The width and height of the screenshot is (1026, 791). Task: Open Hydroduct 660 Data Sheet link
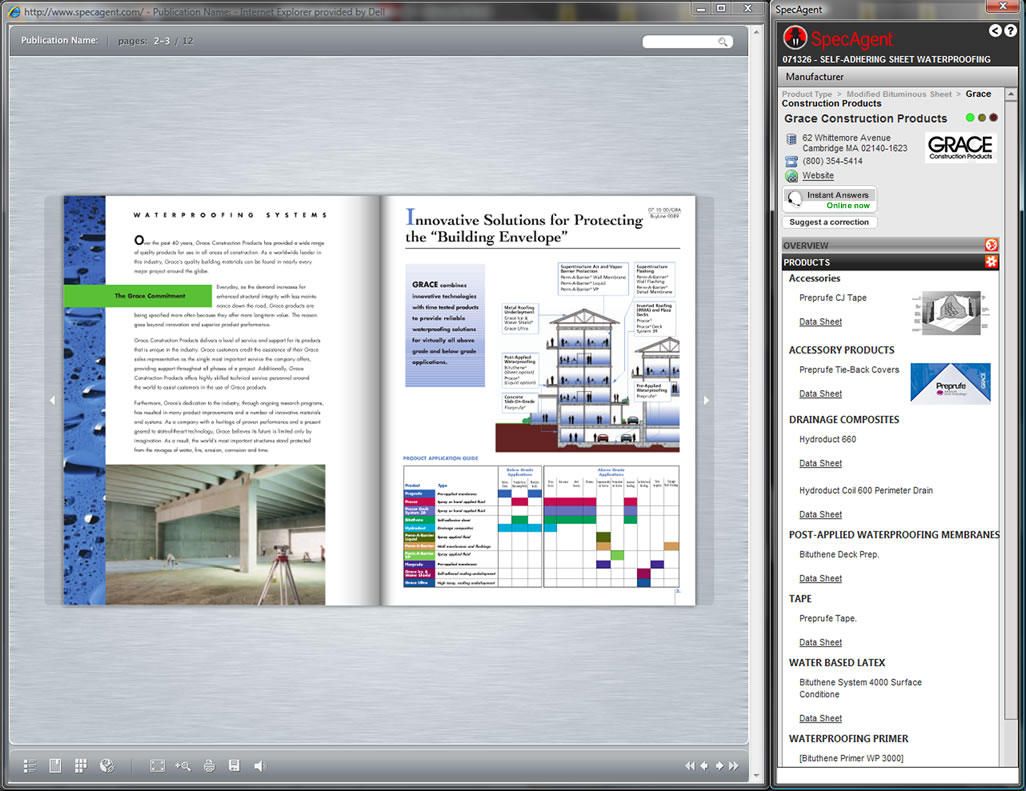820,463
